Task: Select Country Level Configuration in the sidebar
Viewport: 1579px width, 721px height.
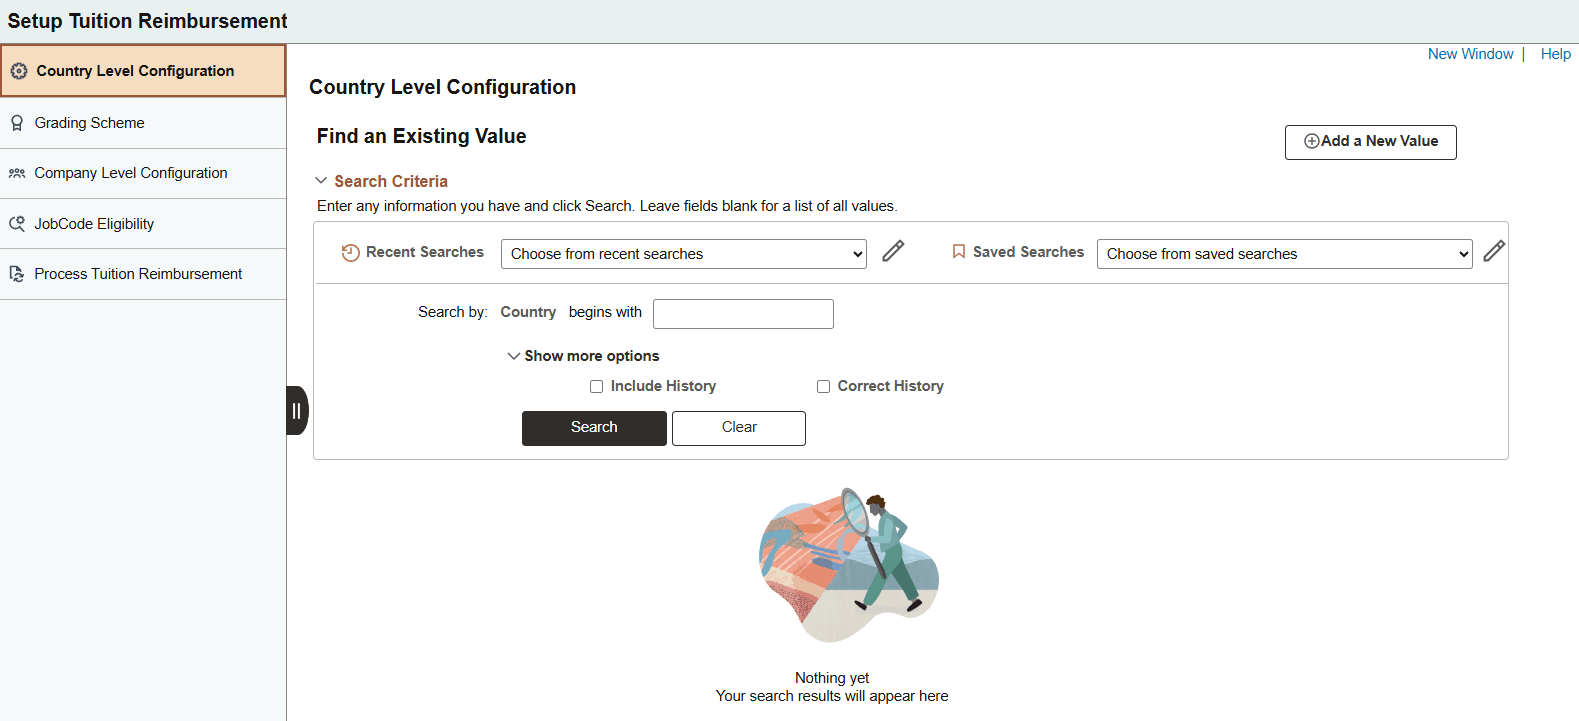Action: (x=143, y=71)
